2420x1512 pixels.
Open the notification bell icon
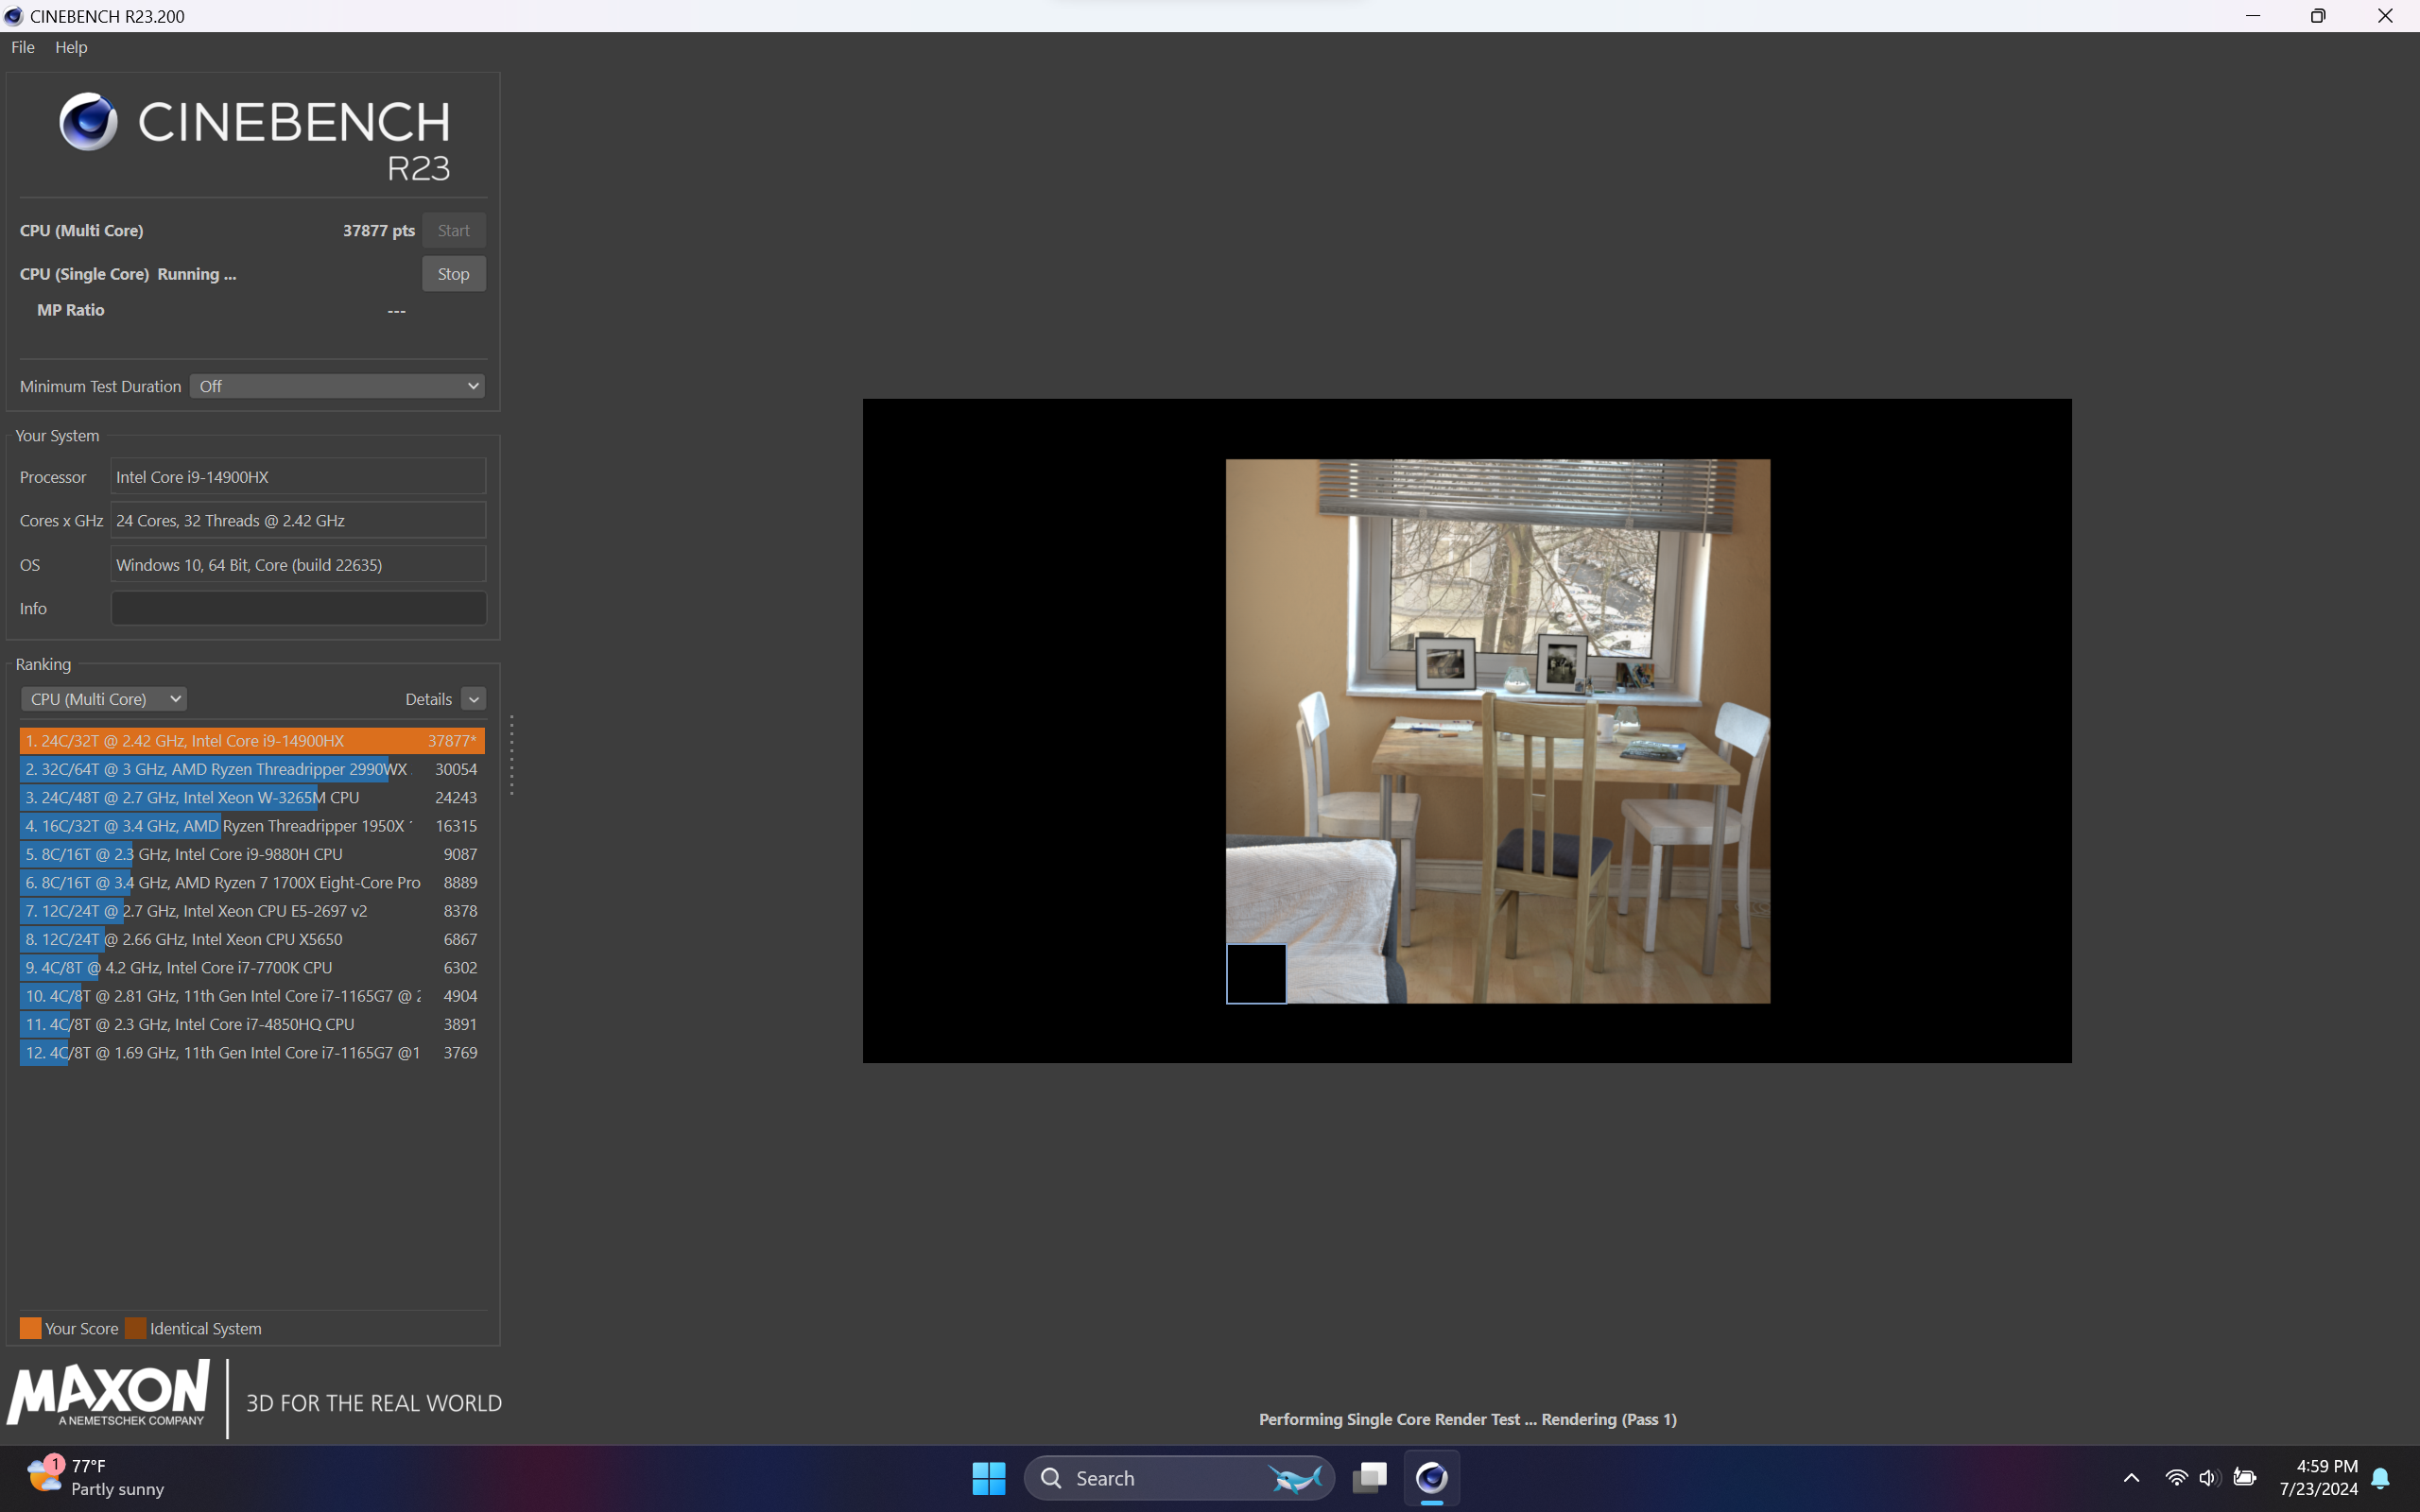(x=2381, y=1478)
